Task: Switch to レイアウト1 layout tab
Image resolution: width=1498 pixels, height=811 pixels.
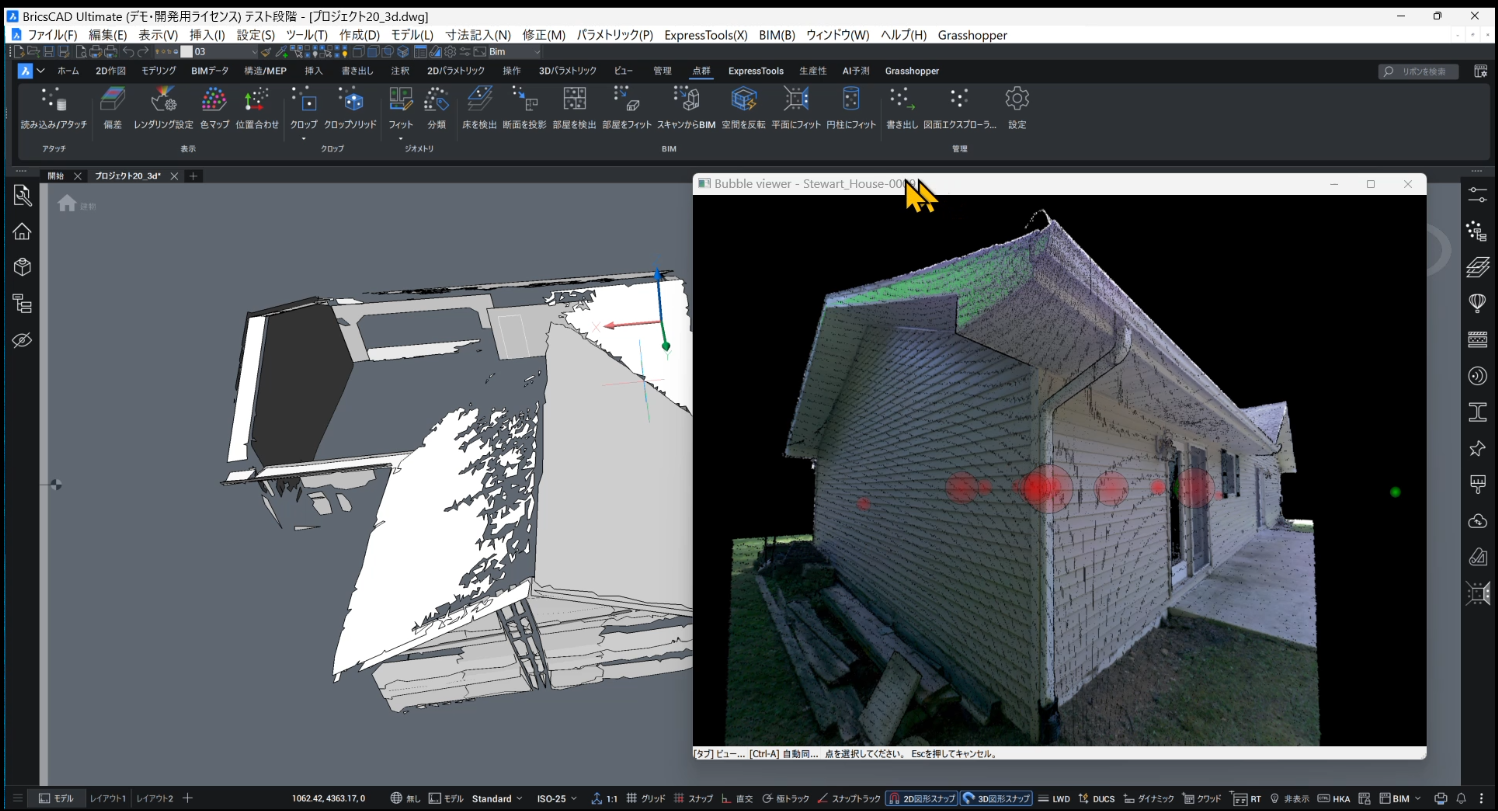Action: click(x=107, y=799)
